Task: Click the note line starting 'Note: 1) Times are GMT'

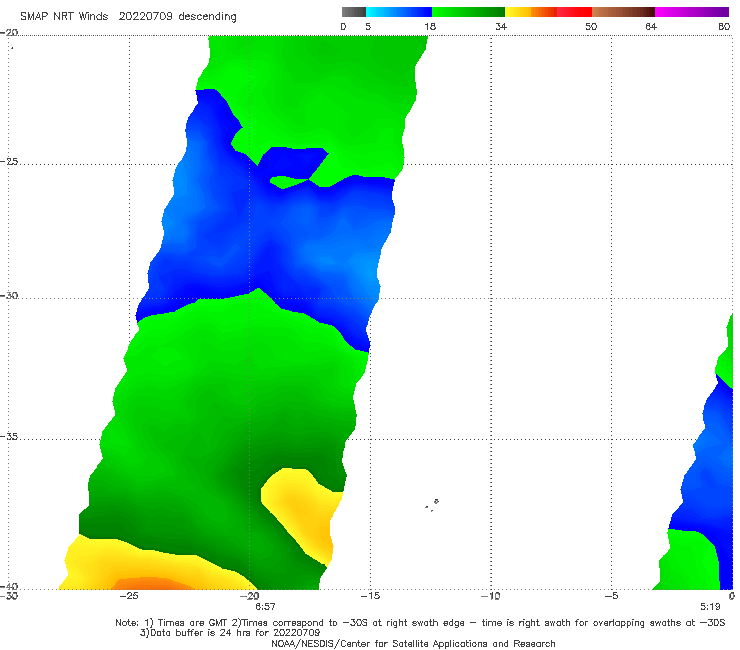Action: pyautogui.click(x=420, y=623)
